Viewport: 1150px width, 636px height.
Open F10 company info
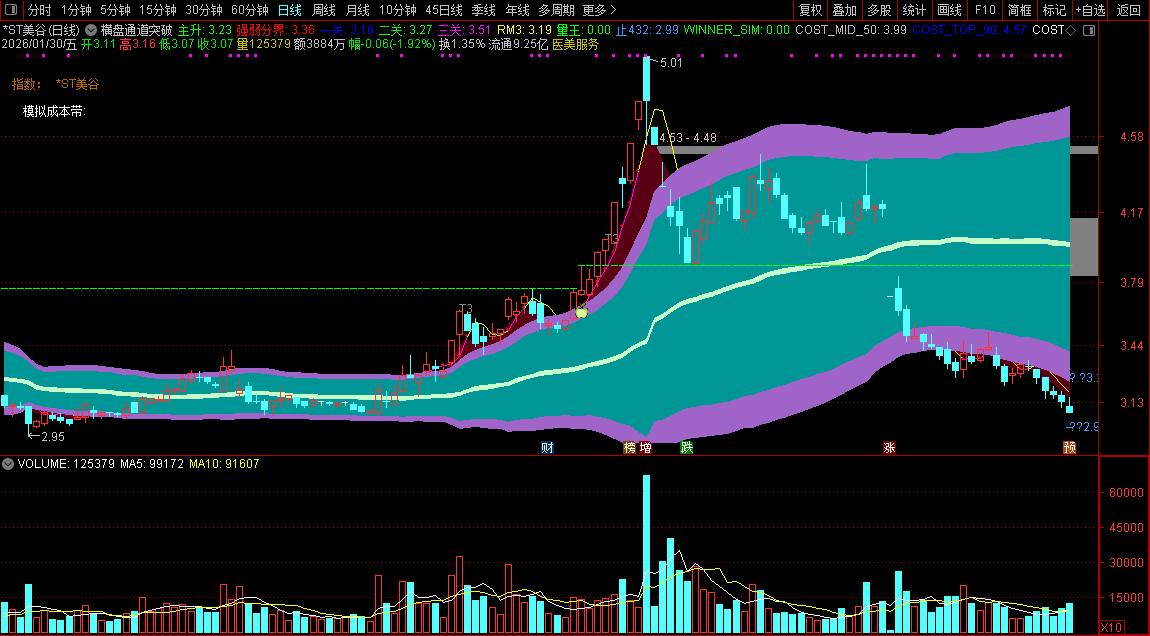tap(984, 10)
